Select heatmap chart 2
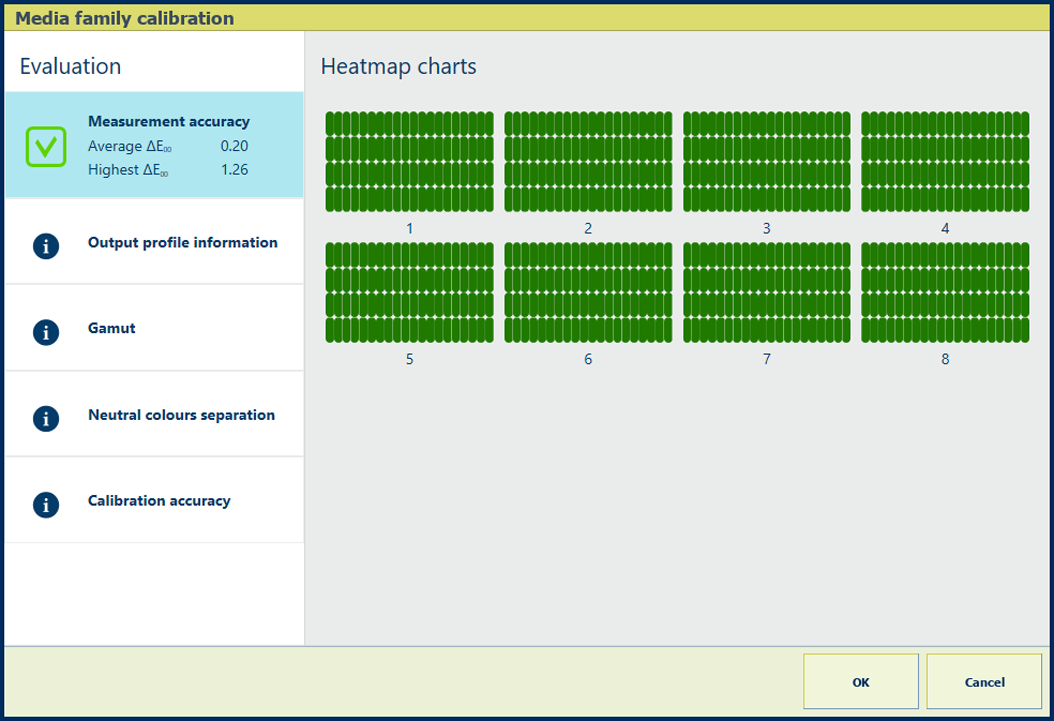The image size is (1054, 721). [588, 162]
